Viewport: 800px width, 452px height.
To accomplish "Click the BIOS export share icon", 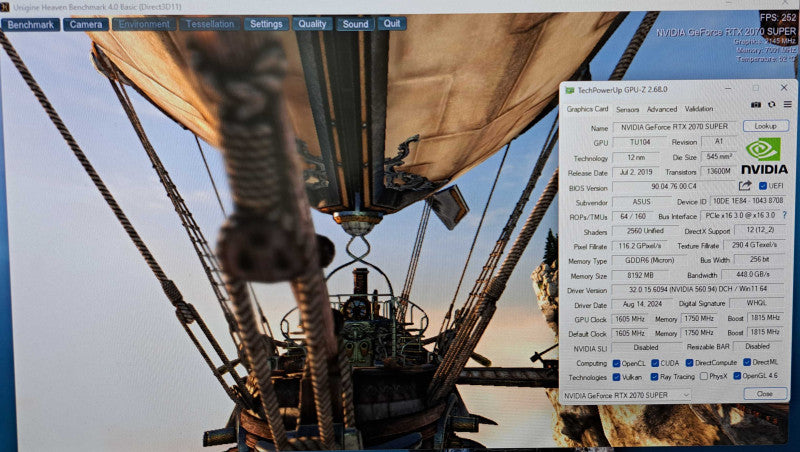I will pyautogui.click(x=745, y=186).
